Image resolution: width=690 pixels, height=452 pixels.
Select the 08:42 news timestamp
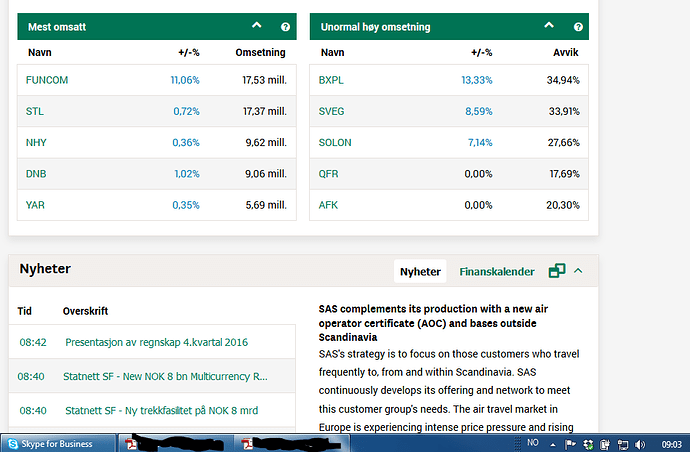tap(33, 342)
